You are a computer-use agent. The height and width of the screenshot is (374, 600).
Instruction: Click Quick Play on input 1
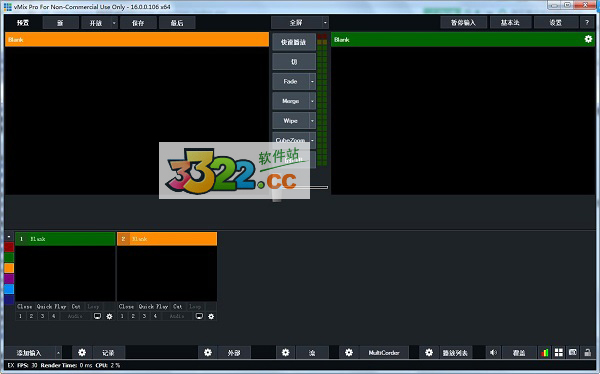(52, 306)
